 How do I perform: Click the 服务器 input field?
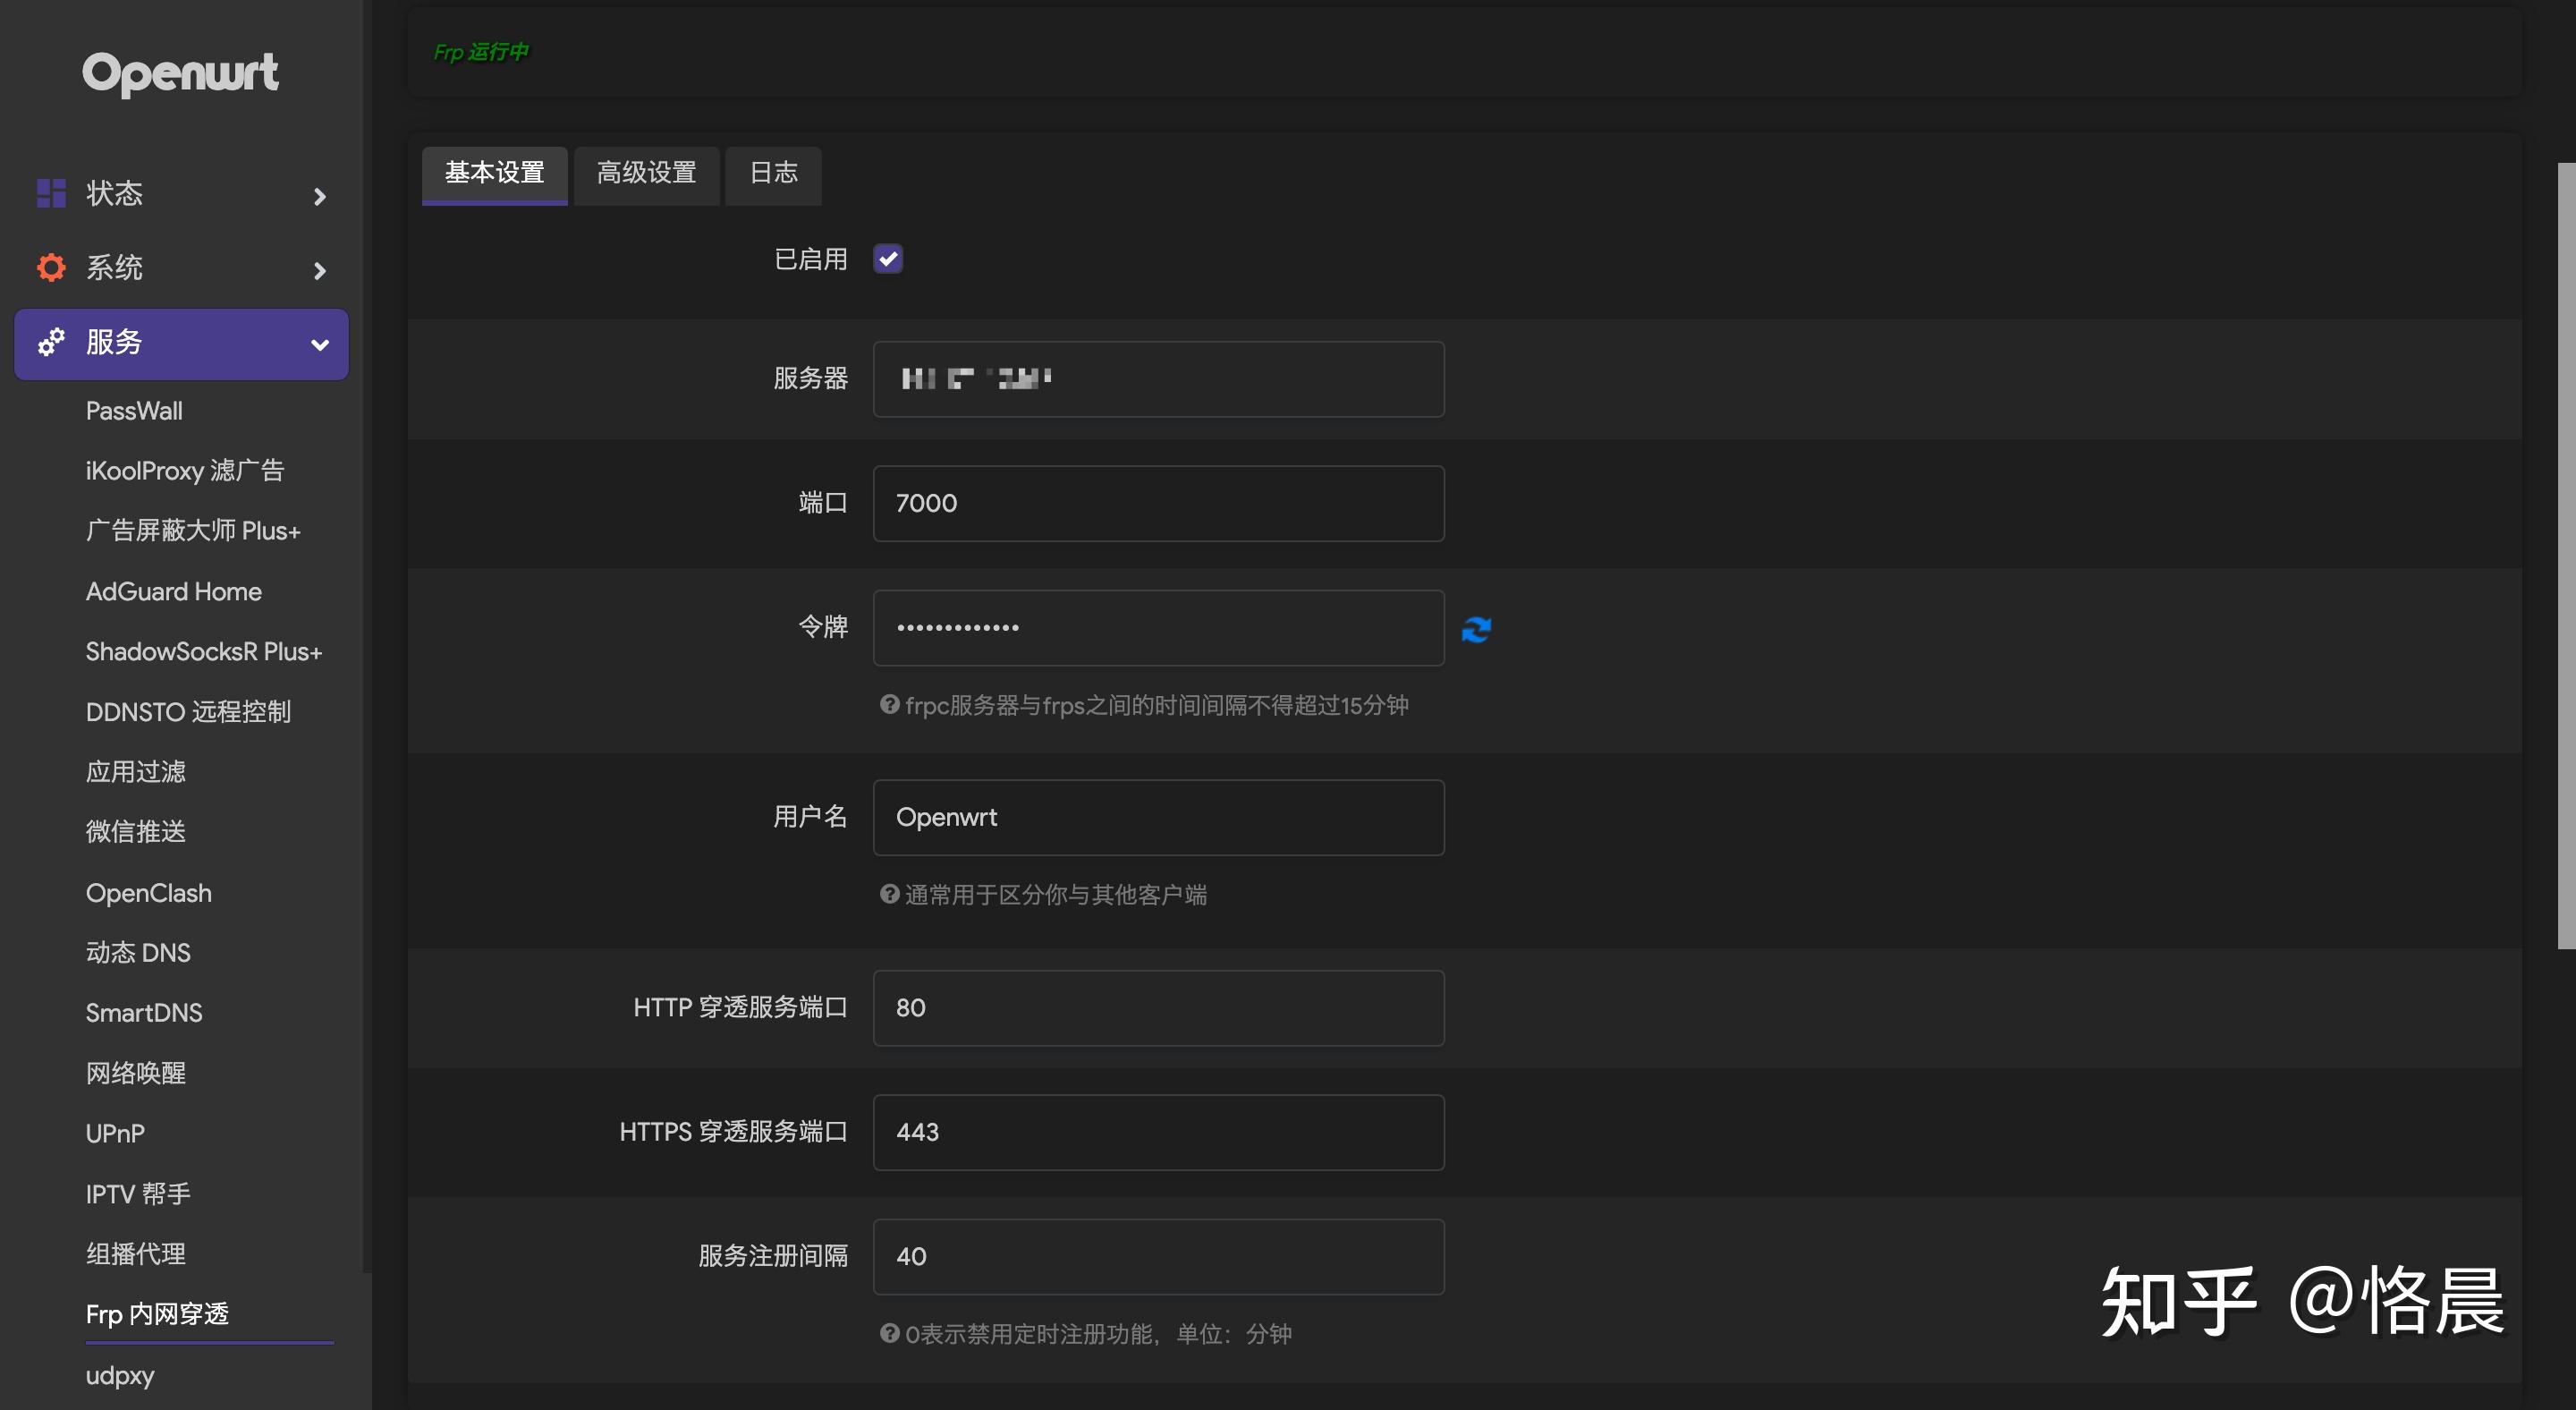click(1158, 379)
